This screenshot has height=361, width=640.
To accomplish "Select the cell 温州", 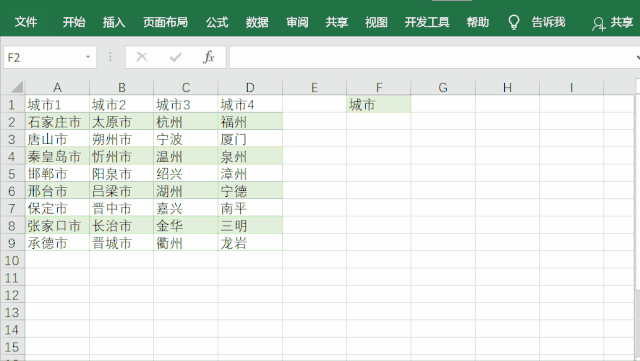I will [x=186, y=156].
